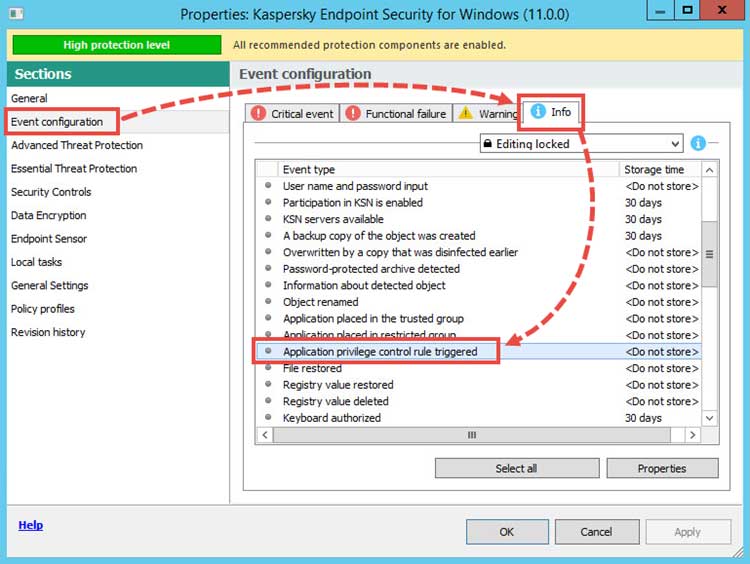The image size is (750, 564).
Task: Open the Policy profiles section
Action: 43,309
